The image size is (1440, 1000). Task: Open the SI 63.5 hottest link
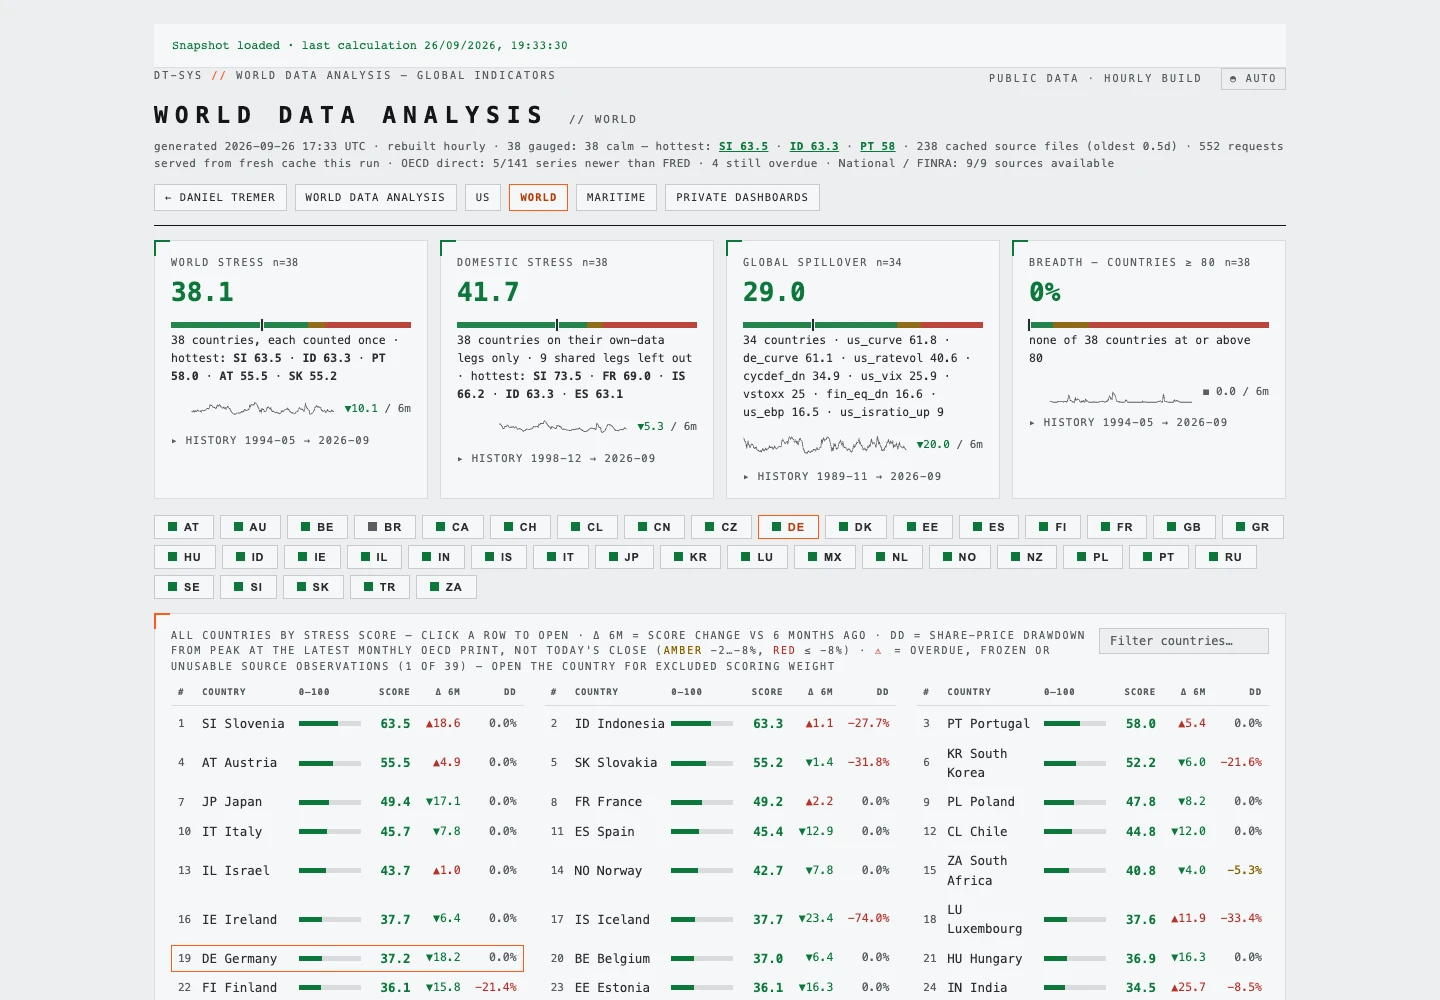pos(743,146)
